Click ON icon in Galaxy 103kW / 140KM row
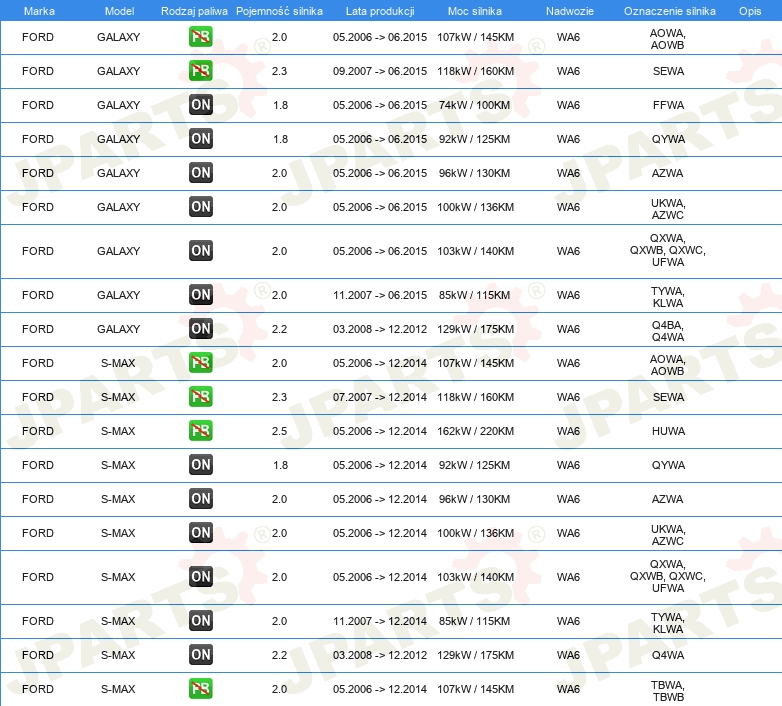Screen dimensions: 782x706 200,250
